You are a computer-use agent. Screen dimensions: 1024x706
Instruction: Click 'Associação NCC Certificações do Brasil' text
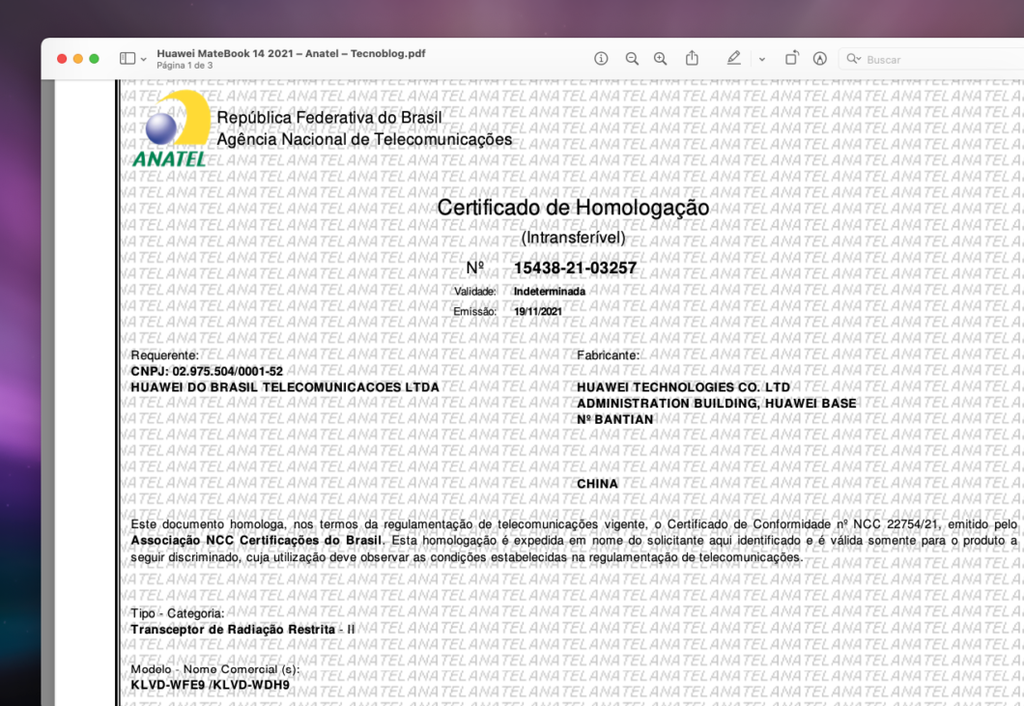(256, 541)
